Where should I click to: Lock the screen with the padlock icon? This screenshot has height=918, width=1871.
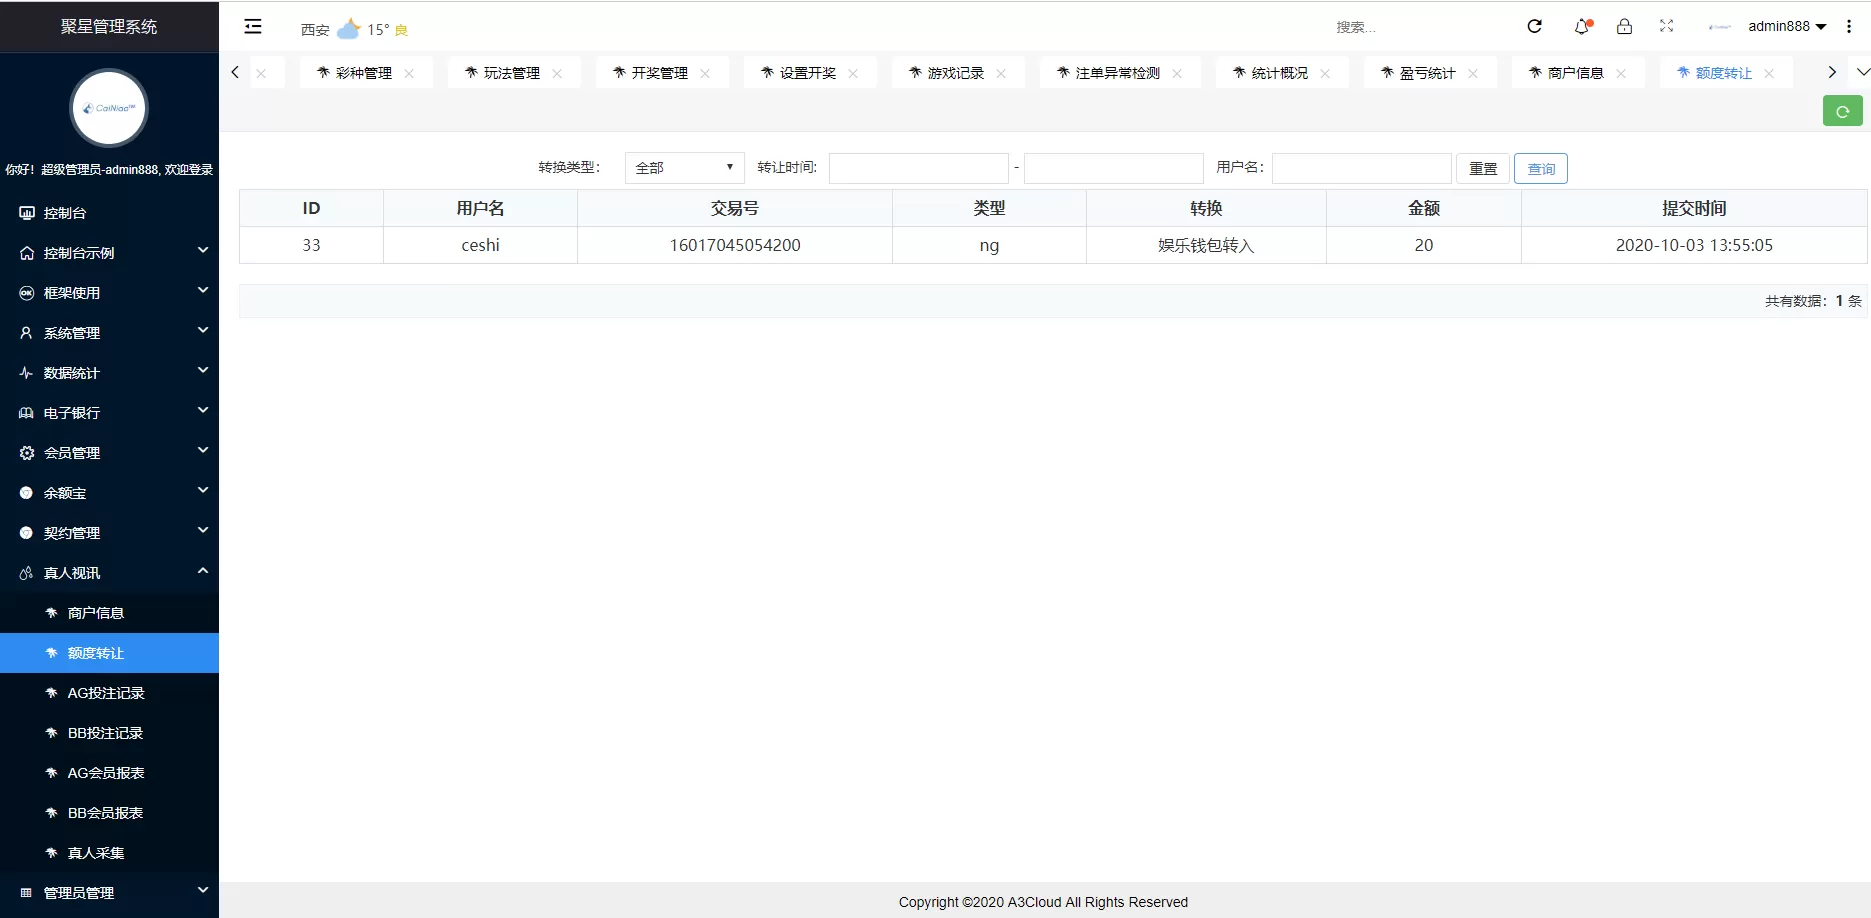point(1624,26)
